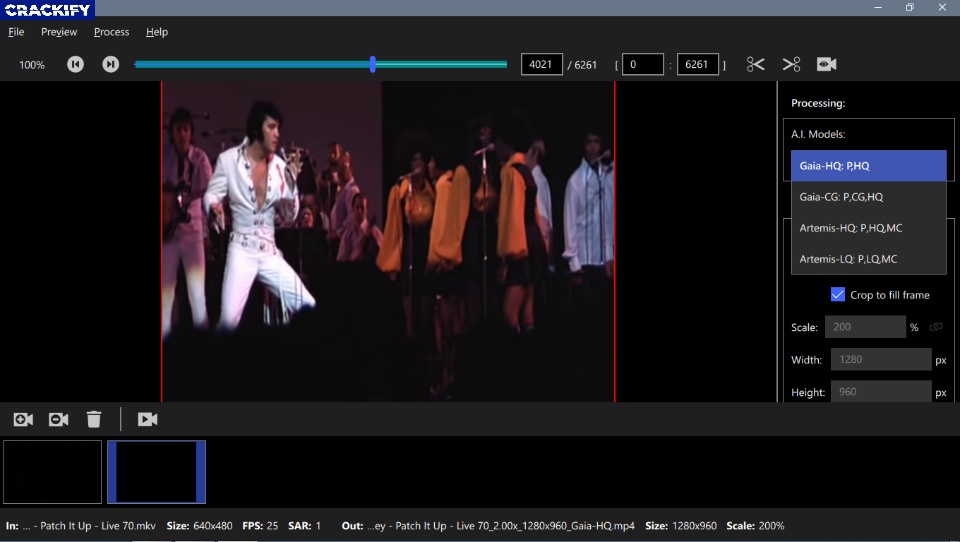Open the Preview menu
The height and width of the screenshot is (542, 960).
coord(59,32)
